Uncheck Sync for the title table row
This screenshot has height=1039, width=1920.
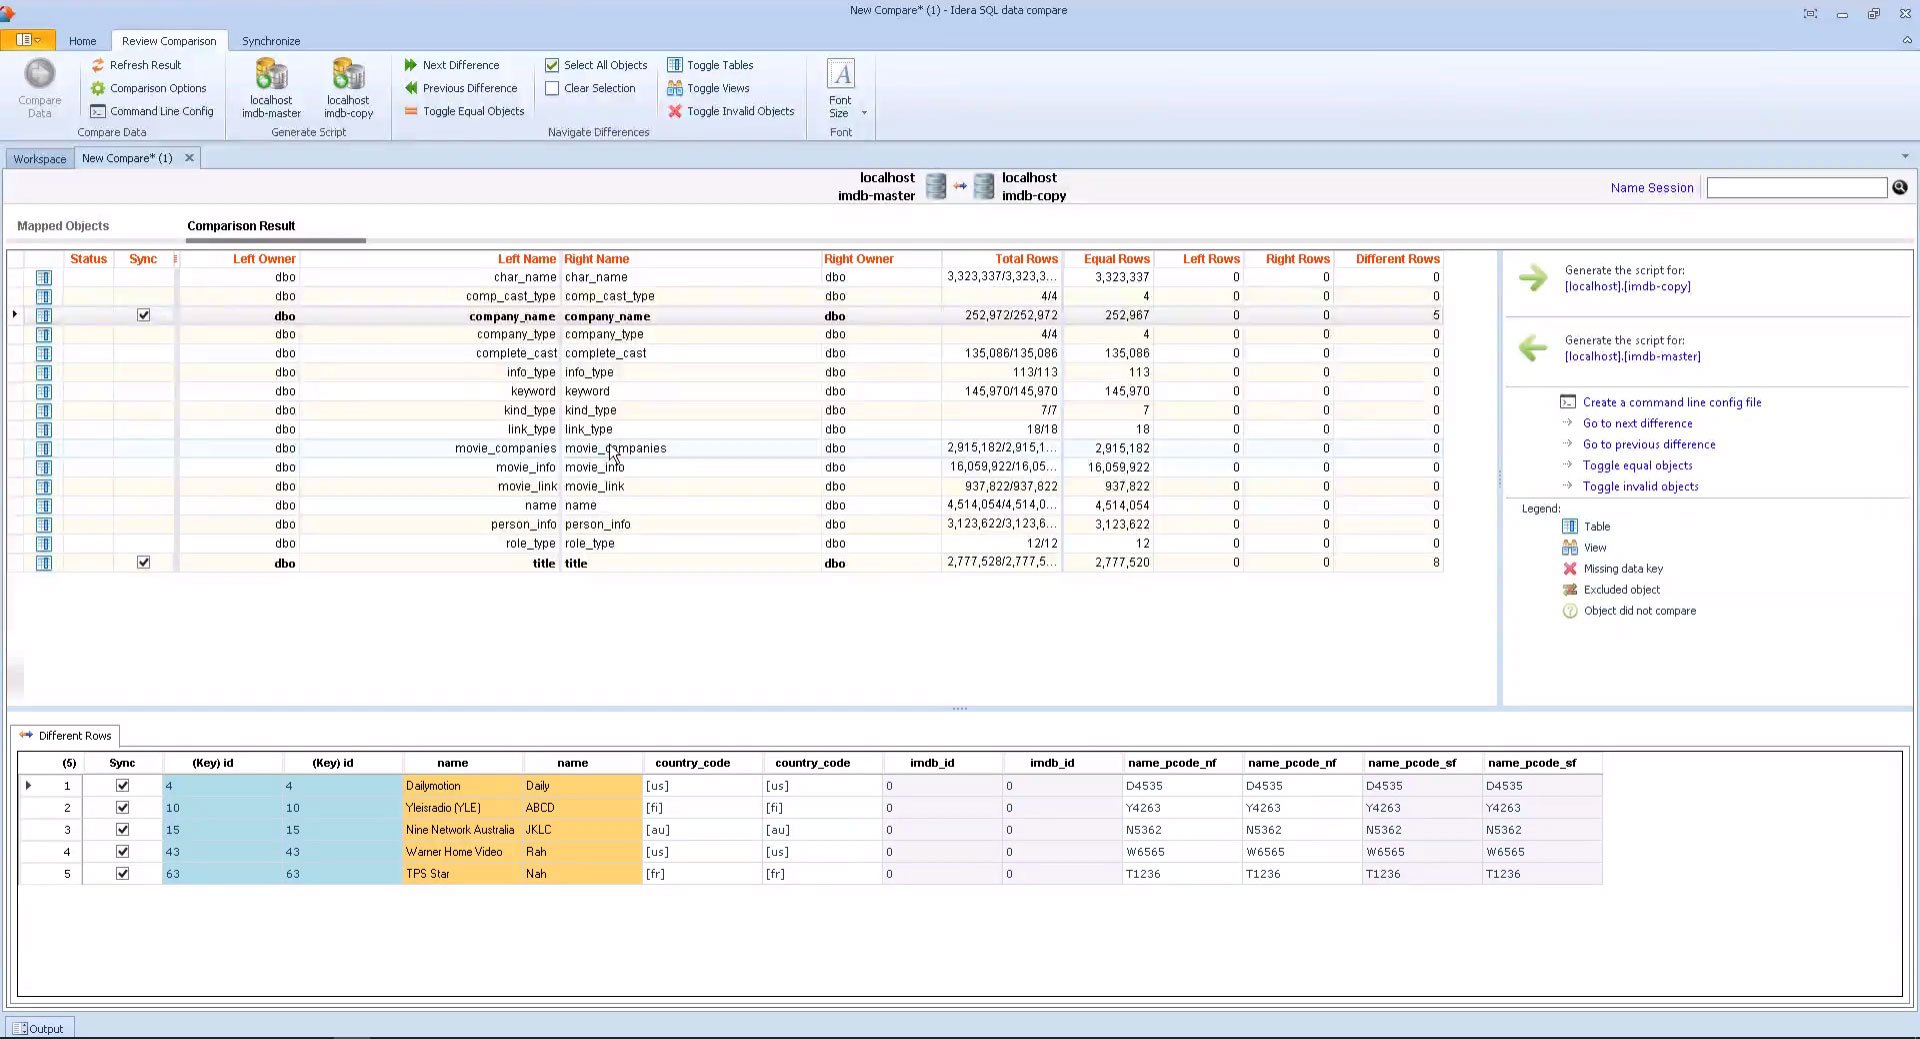(x=143, y=563)
